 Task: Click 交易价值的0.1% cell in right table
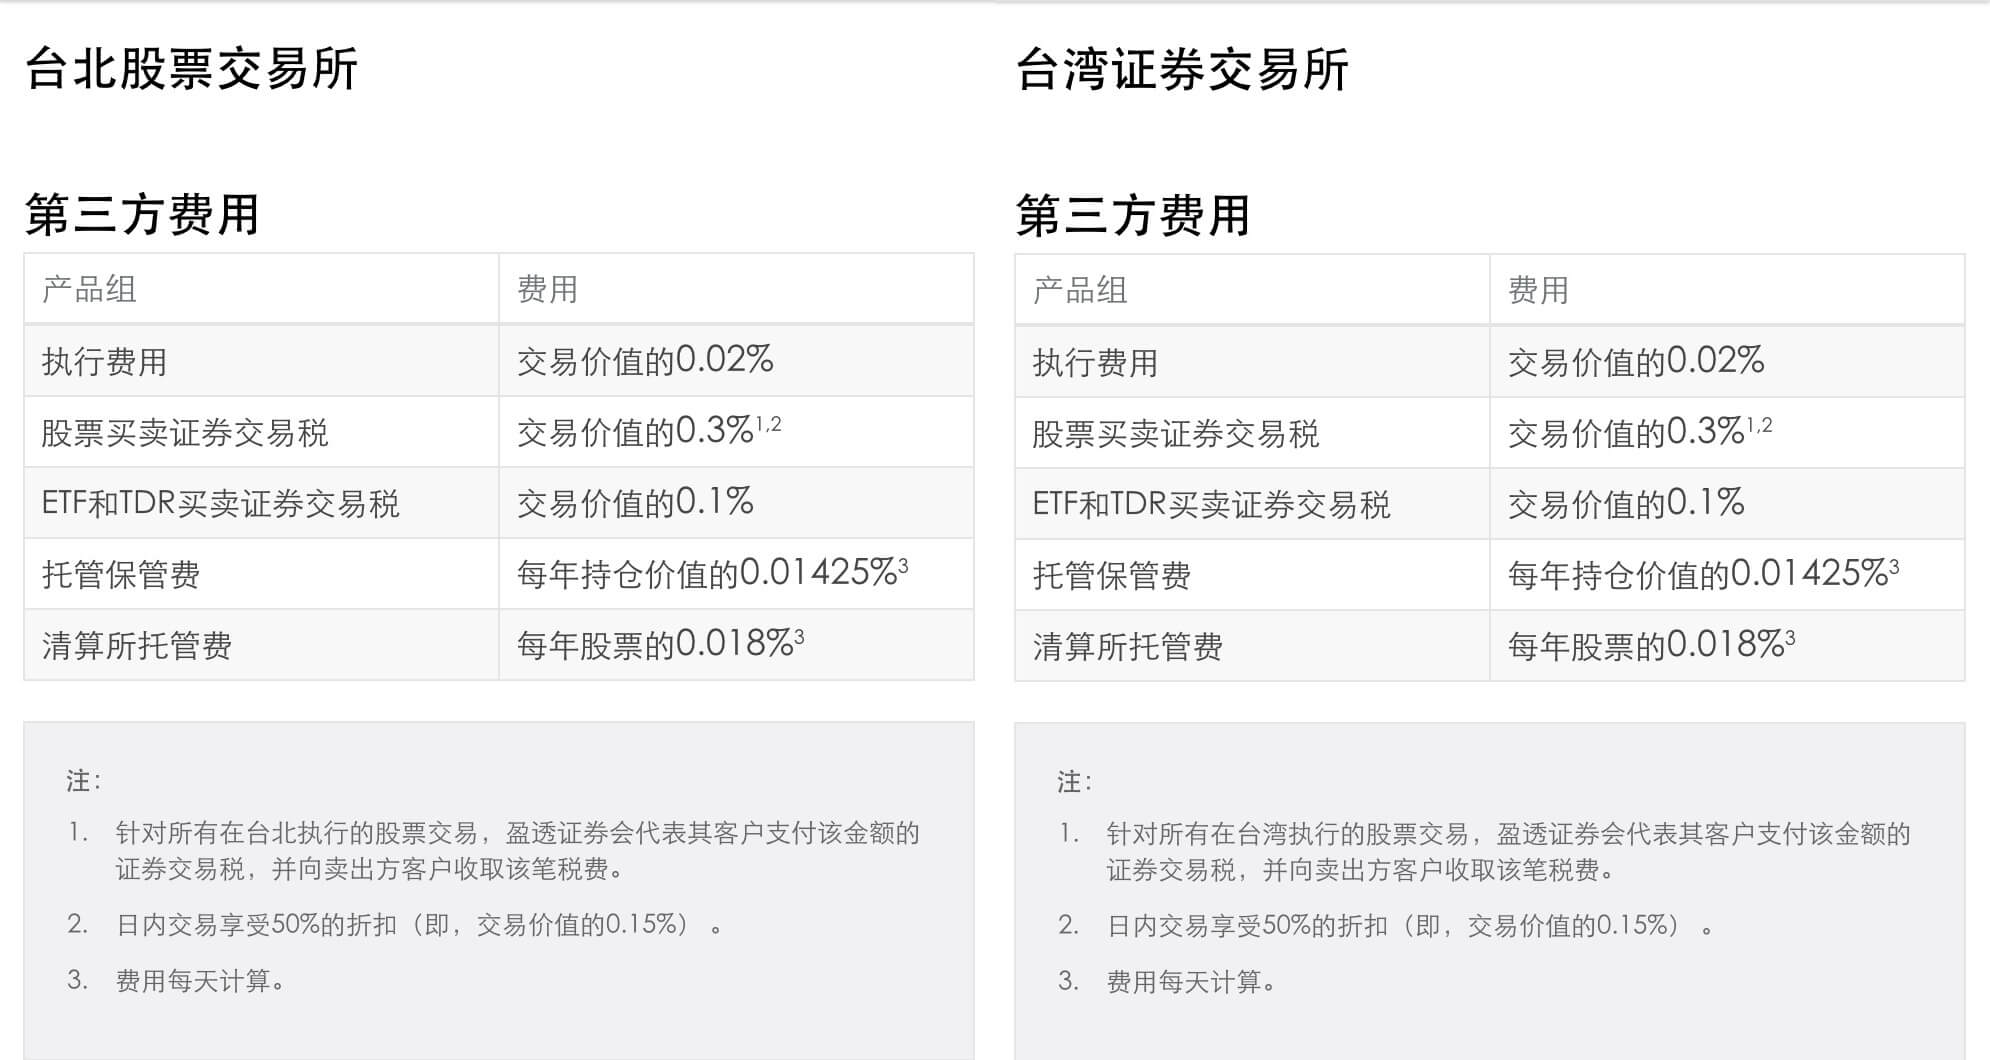point(1625,504)
